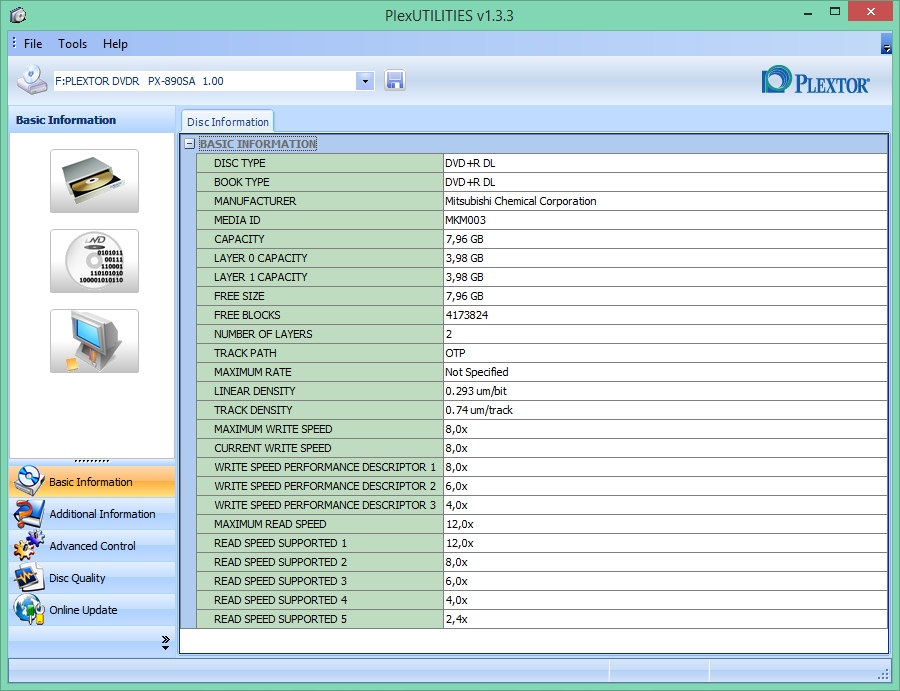Select Additional Information in sidebar
Image resolution: width=900 pixels, height=691 pixels.
click(102, 514)
